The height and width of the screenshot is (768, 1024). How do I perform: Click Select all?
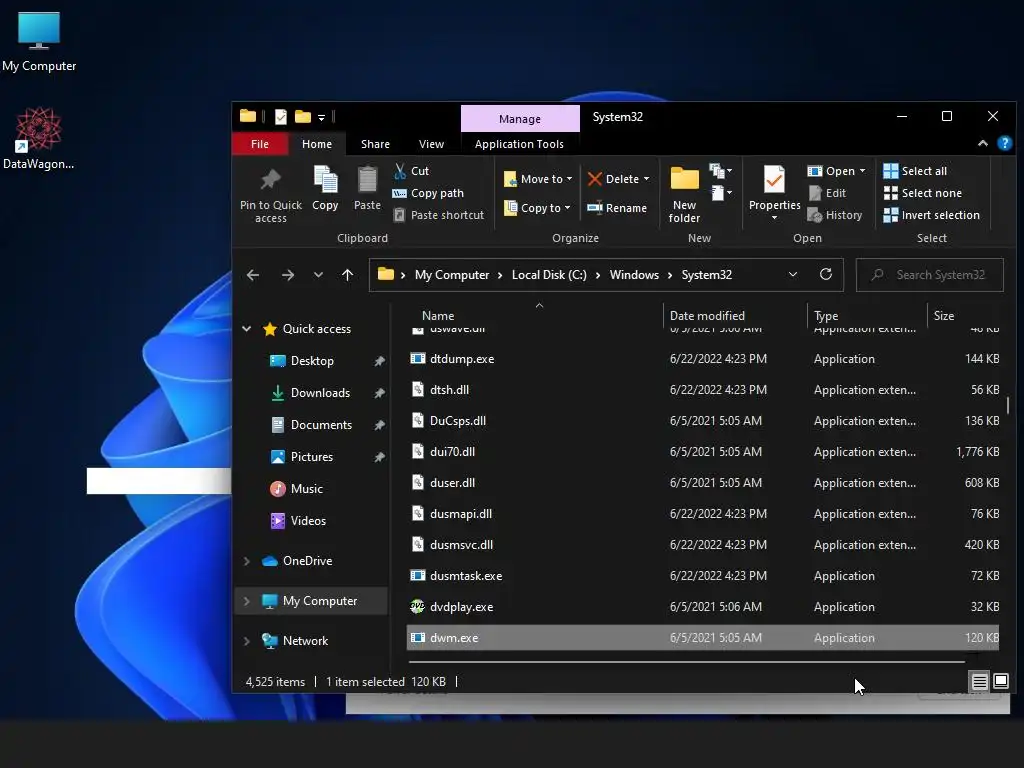915,171
